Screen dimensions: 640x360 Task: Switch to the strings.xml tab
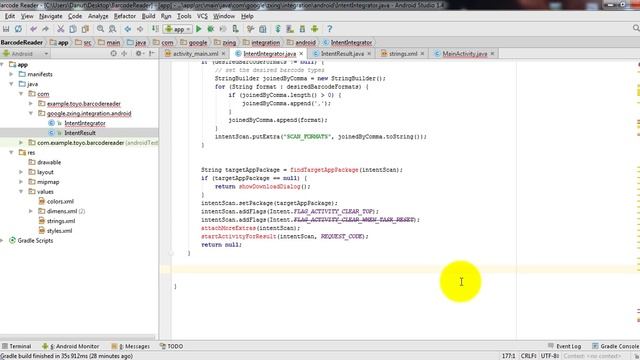coord(403,53)
